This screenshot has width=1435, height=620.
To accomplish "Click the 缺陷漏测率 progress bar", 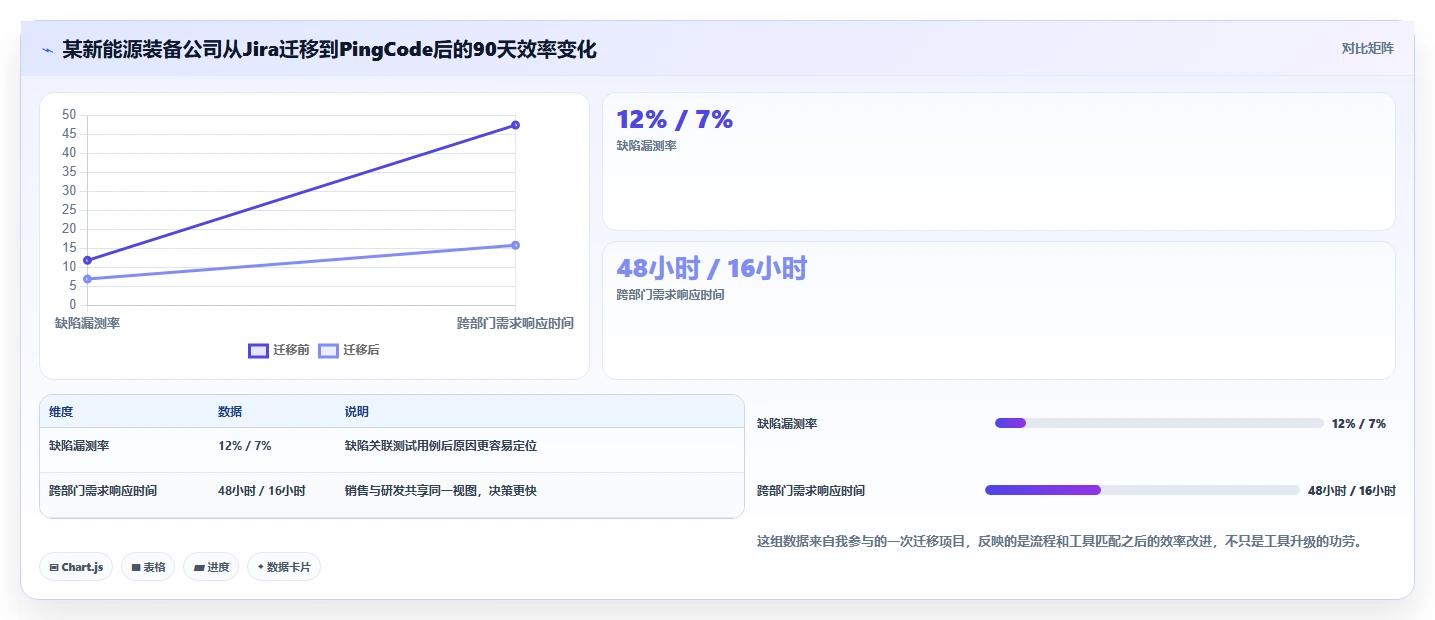I will point(1159,423).
